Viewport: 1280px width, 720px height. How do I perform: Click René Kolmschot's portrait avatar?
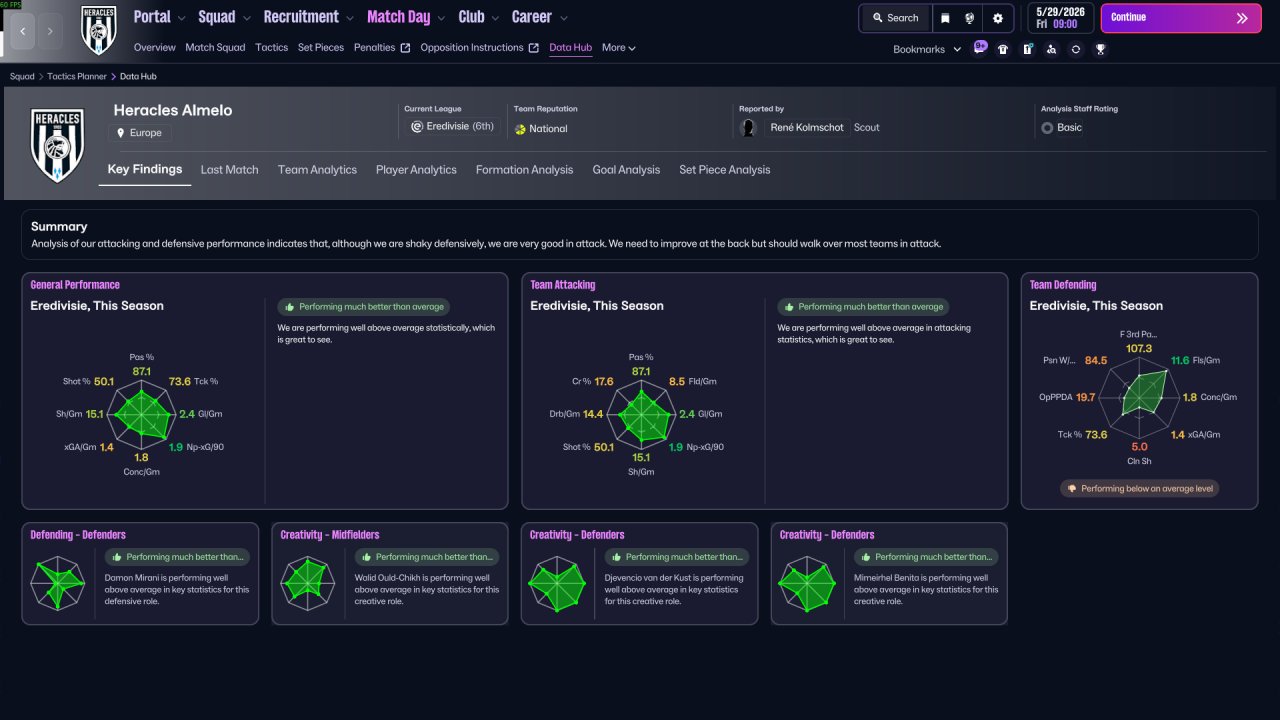(748, 128)
